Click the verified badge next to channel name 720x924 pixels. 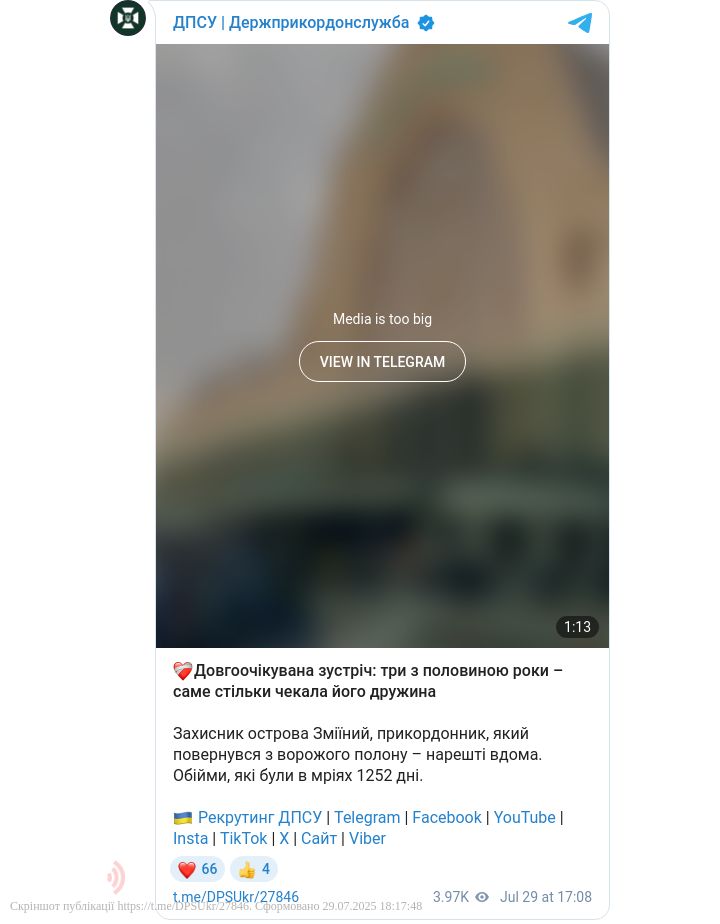tap(426, 23)
